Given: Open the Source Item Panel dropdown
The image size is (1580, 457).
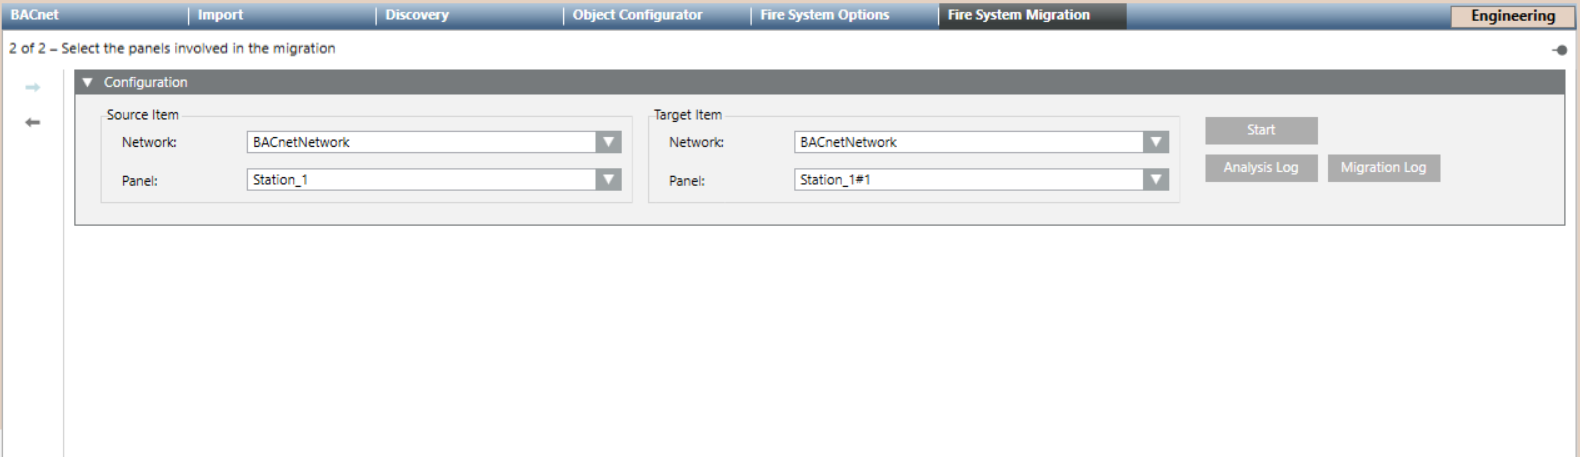Looking at the screenshot, I should (x=608, y=180).
